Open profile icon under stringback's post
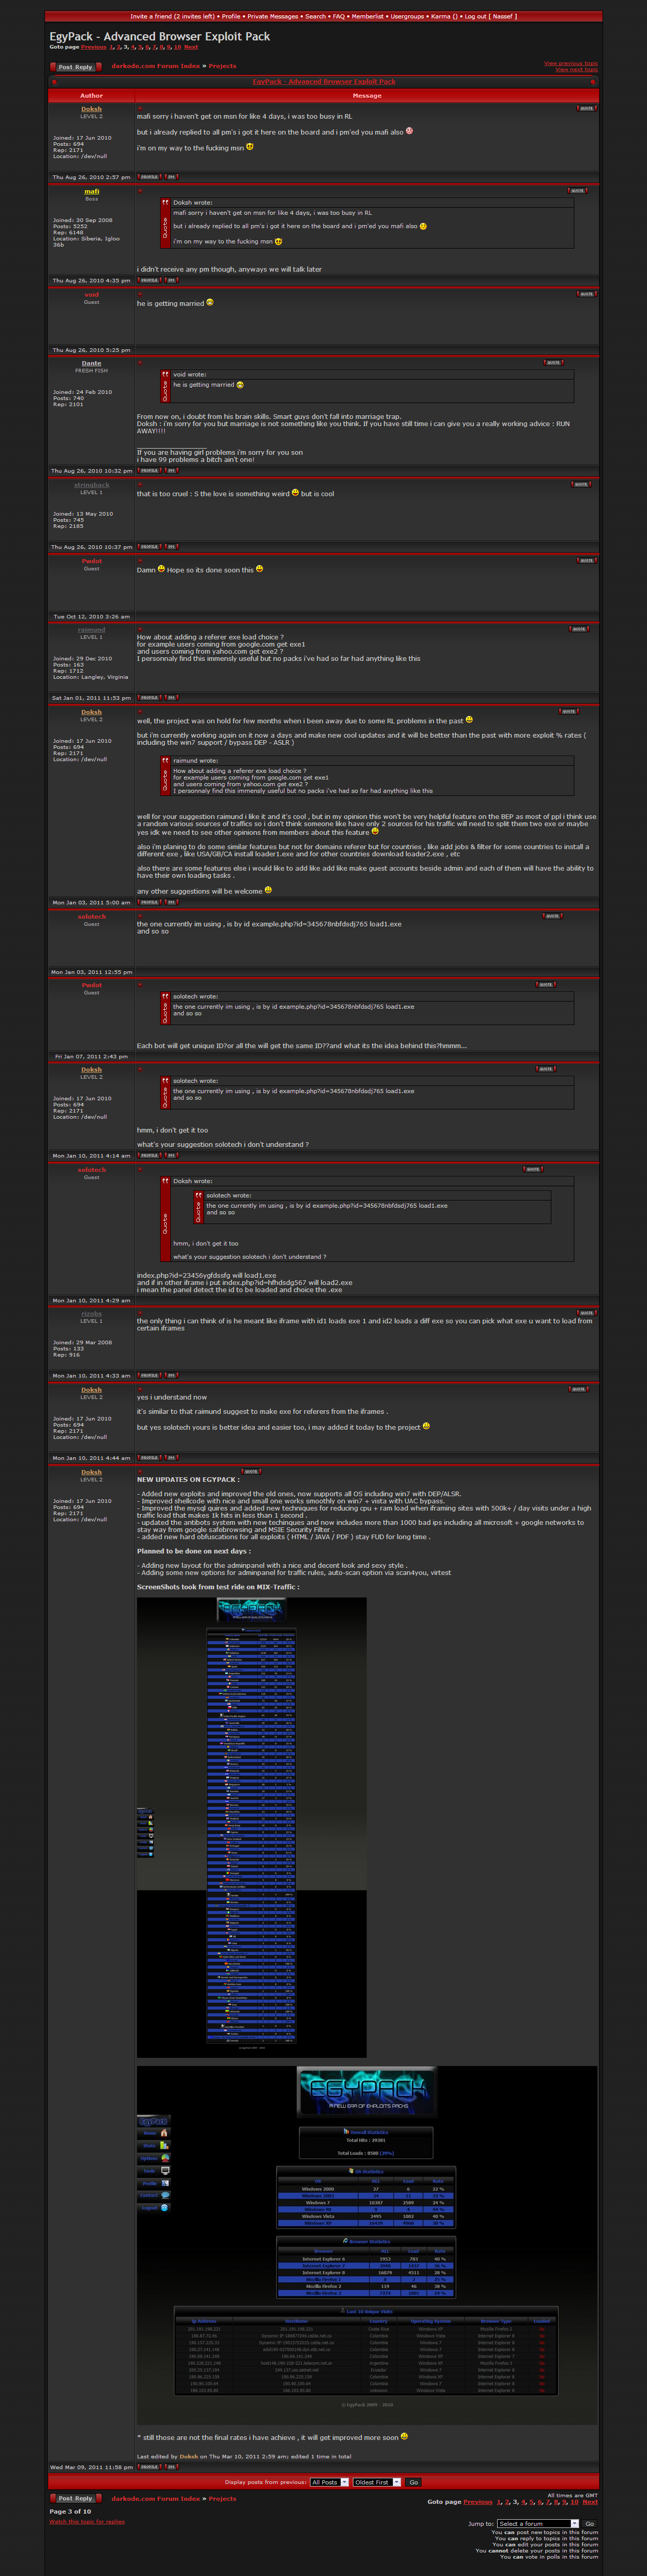Screen dimensions: 647x2576 pos(149,547)
